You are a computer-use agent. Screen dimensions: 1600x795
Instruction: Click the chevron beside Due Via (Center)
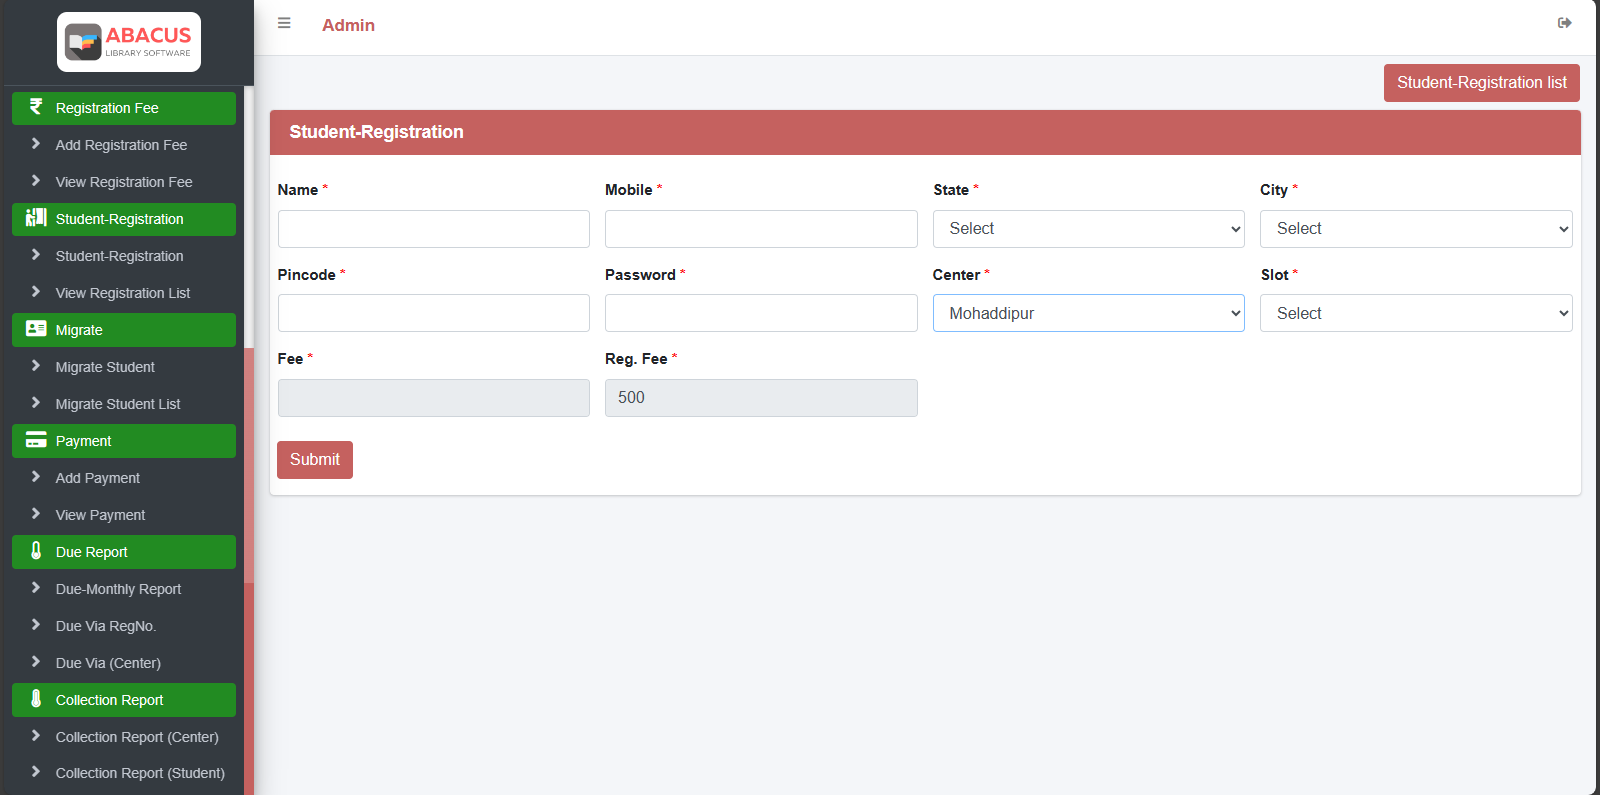click(x=36, y=662)
